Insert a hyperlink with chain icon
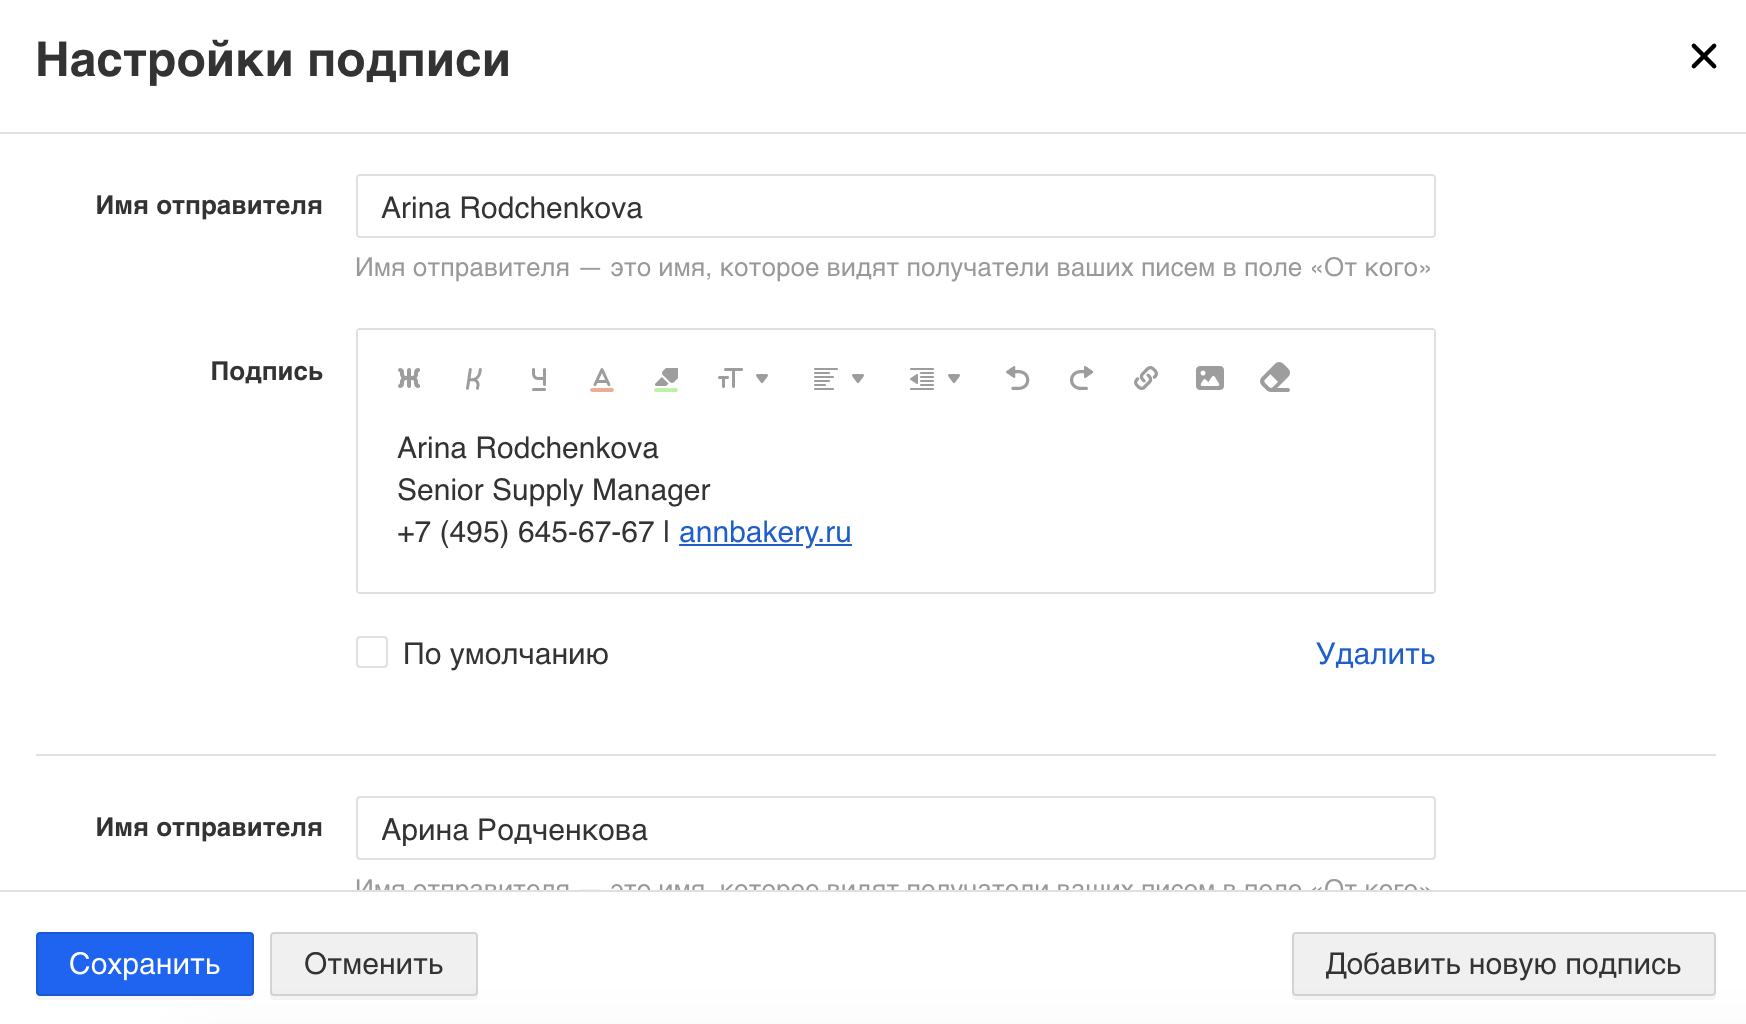 (1146, 378)
